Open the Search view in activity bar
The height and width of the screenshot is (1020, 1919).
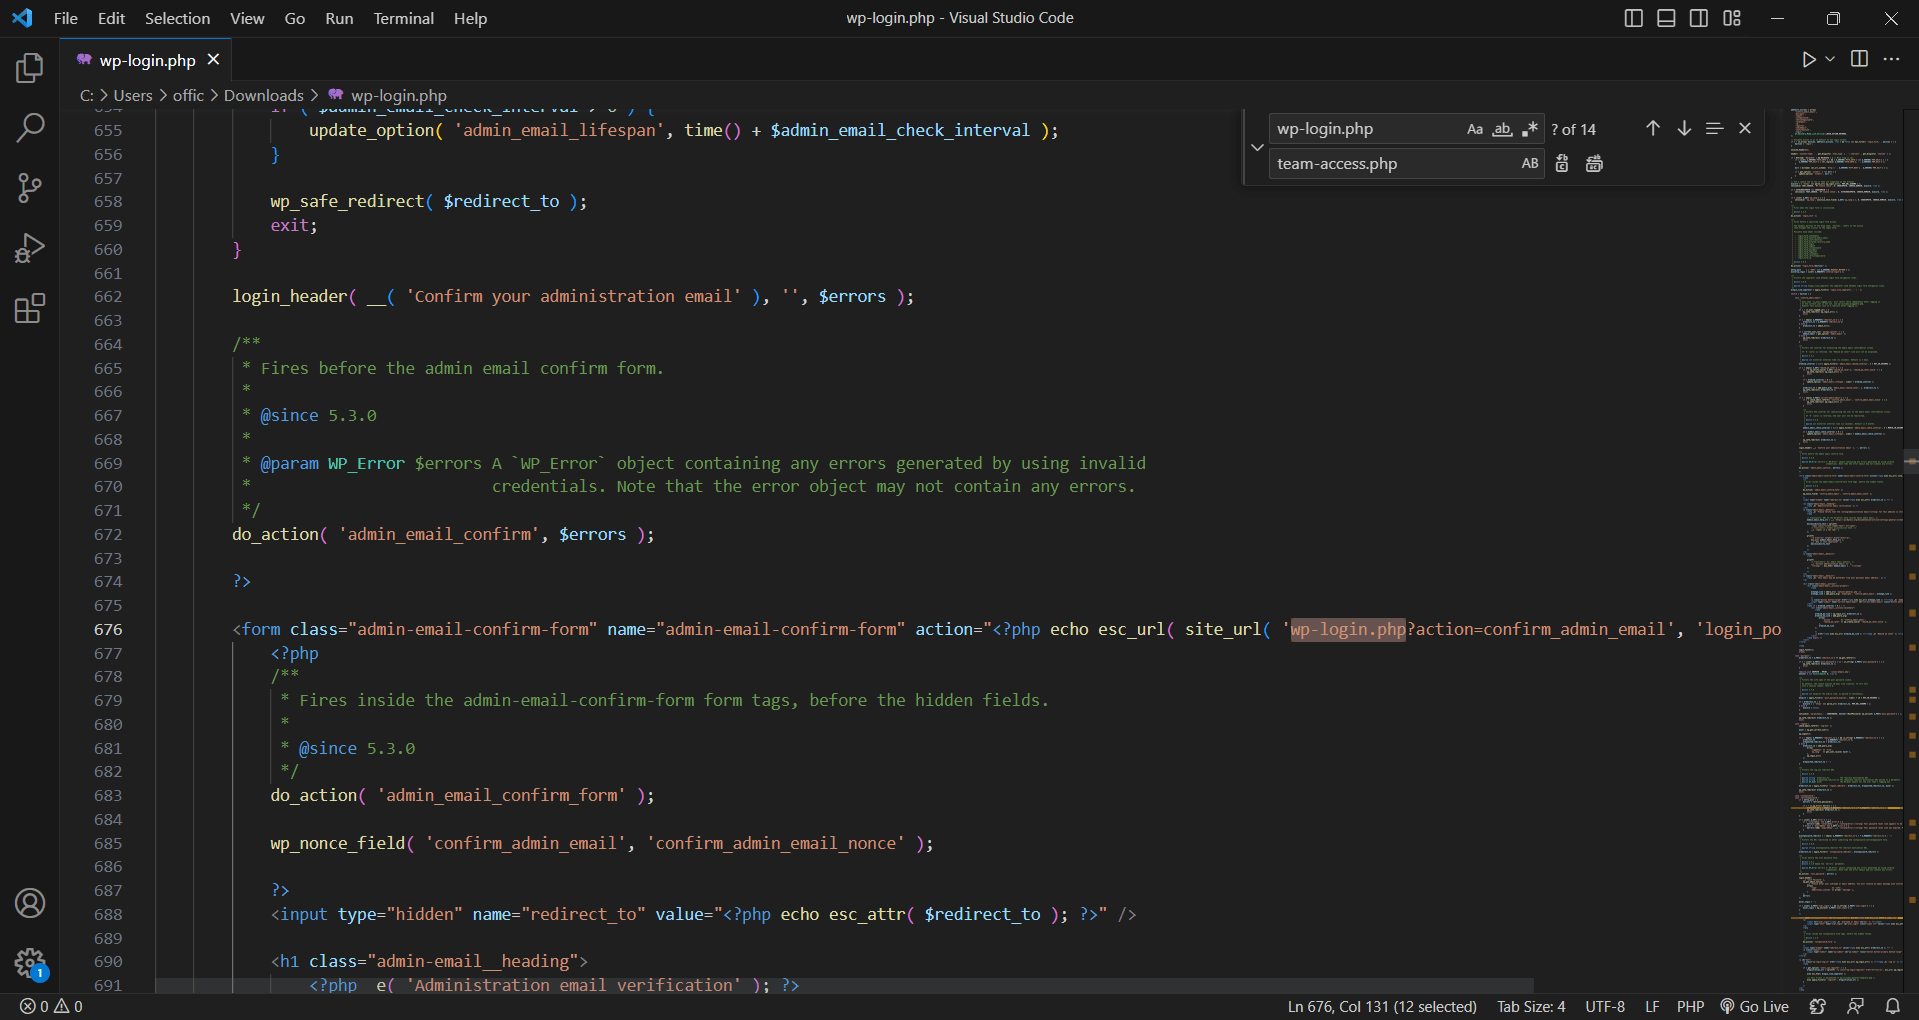30,127
